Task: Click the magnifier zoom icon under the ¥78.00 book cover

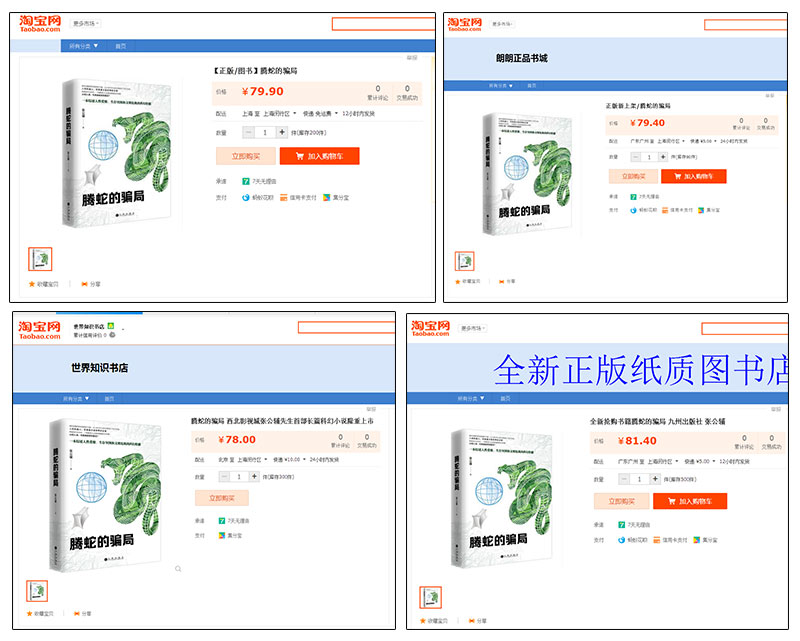Action: click(x=178, y=568)
